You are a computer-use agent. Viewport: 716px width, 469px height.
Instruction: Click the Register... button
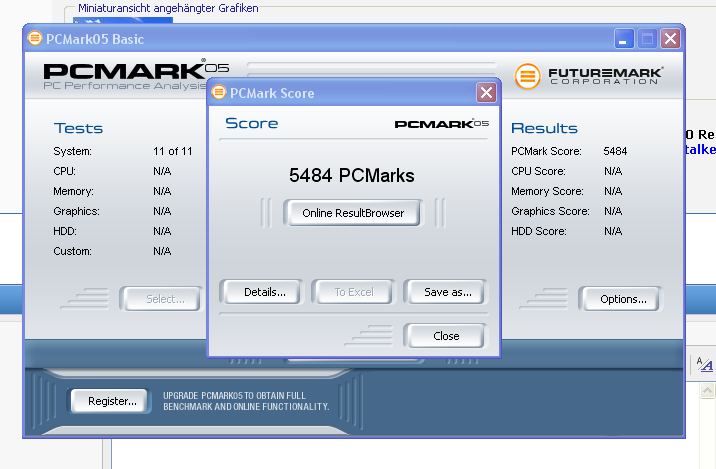110,401
